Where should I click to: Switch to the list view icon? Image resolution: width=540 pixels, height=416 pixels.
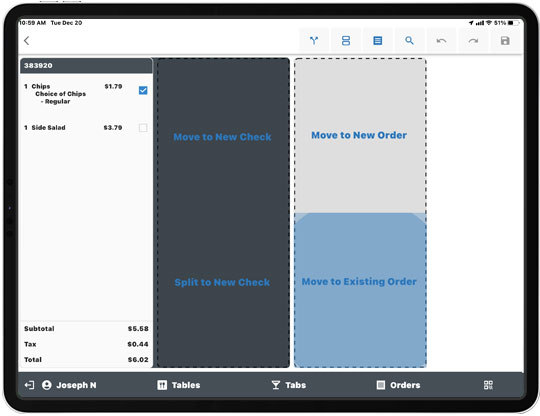(x=377, y=41)
